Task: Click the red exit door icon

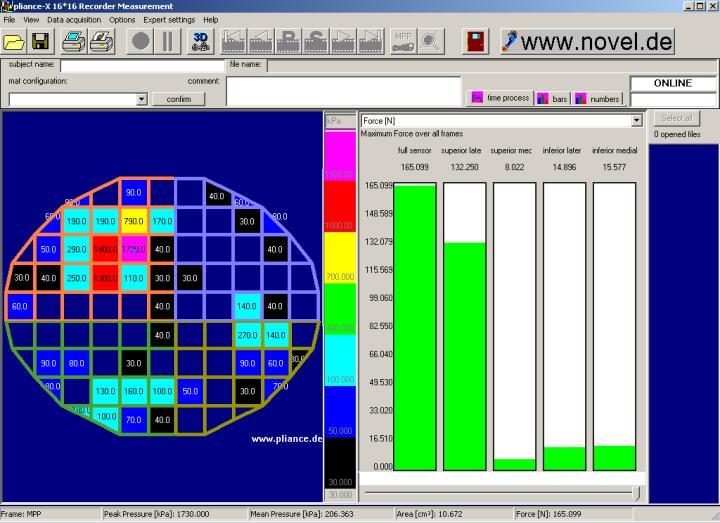Action: [475, 41]
